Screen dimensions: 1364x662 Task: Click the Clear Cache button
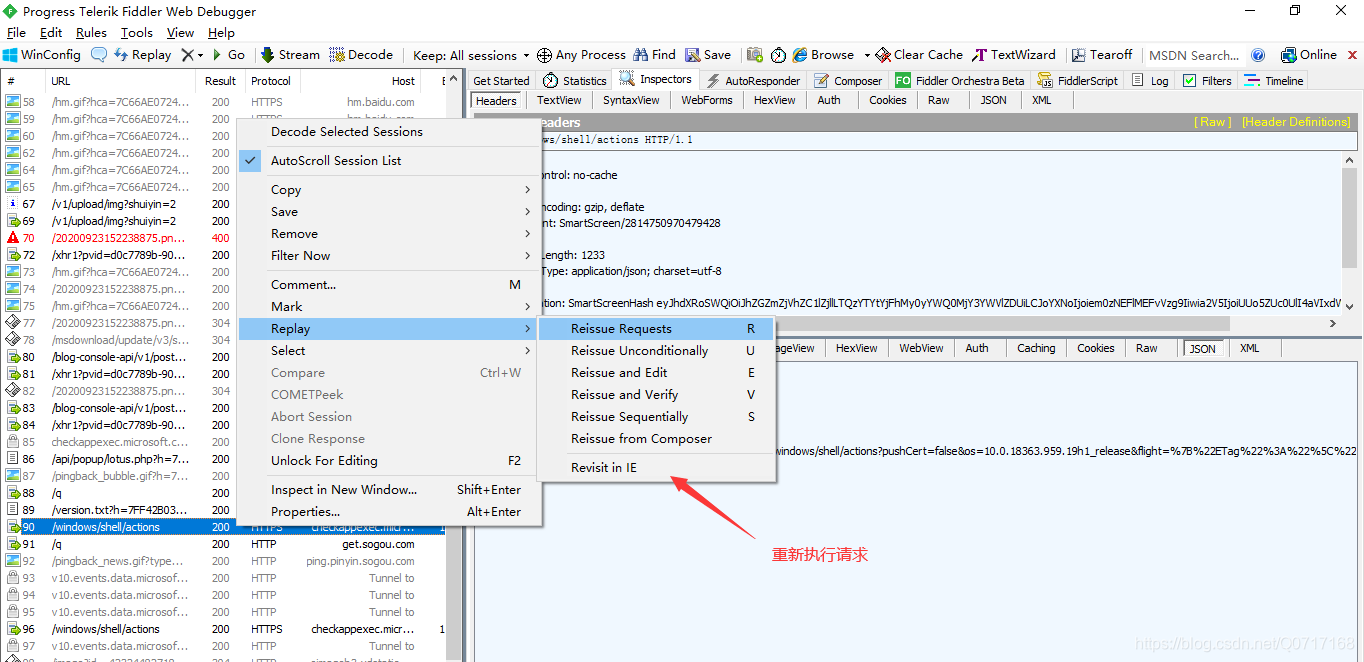pyautogui.click(x=919, y=55)
